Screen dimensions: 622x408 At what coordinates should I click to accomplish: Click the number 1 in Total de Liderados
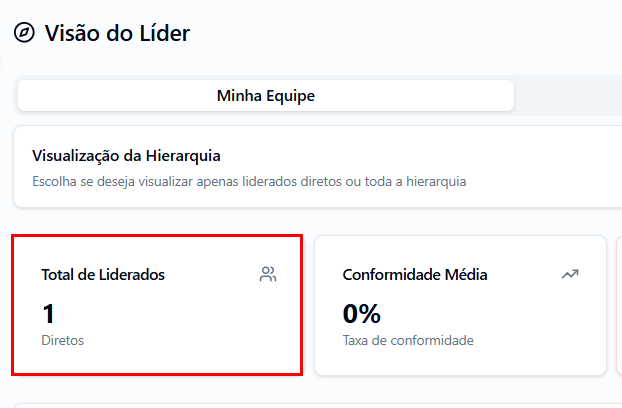(x=49, y=314)
